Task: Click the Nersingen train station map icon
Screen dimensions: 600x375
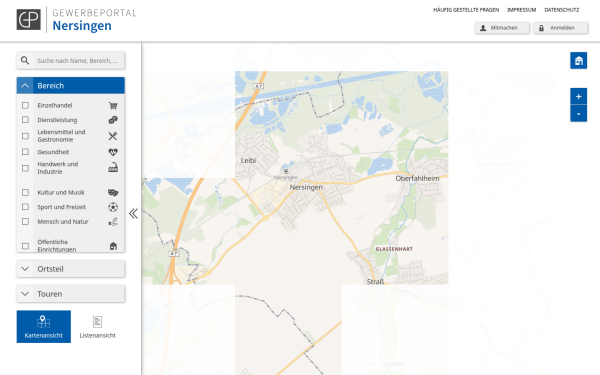Action: [286, 171]
